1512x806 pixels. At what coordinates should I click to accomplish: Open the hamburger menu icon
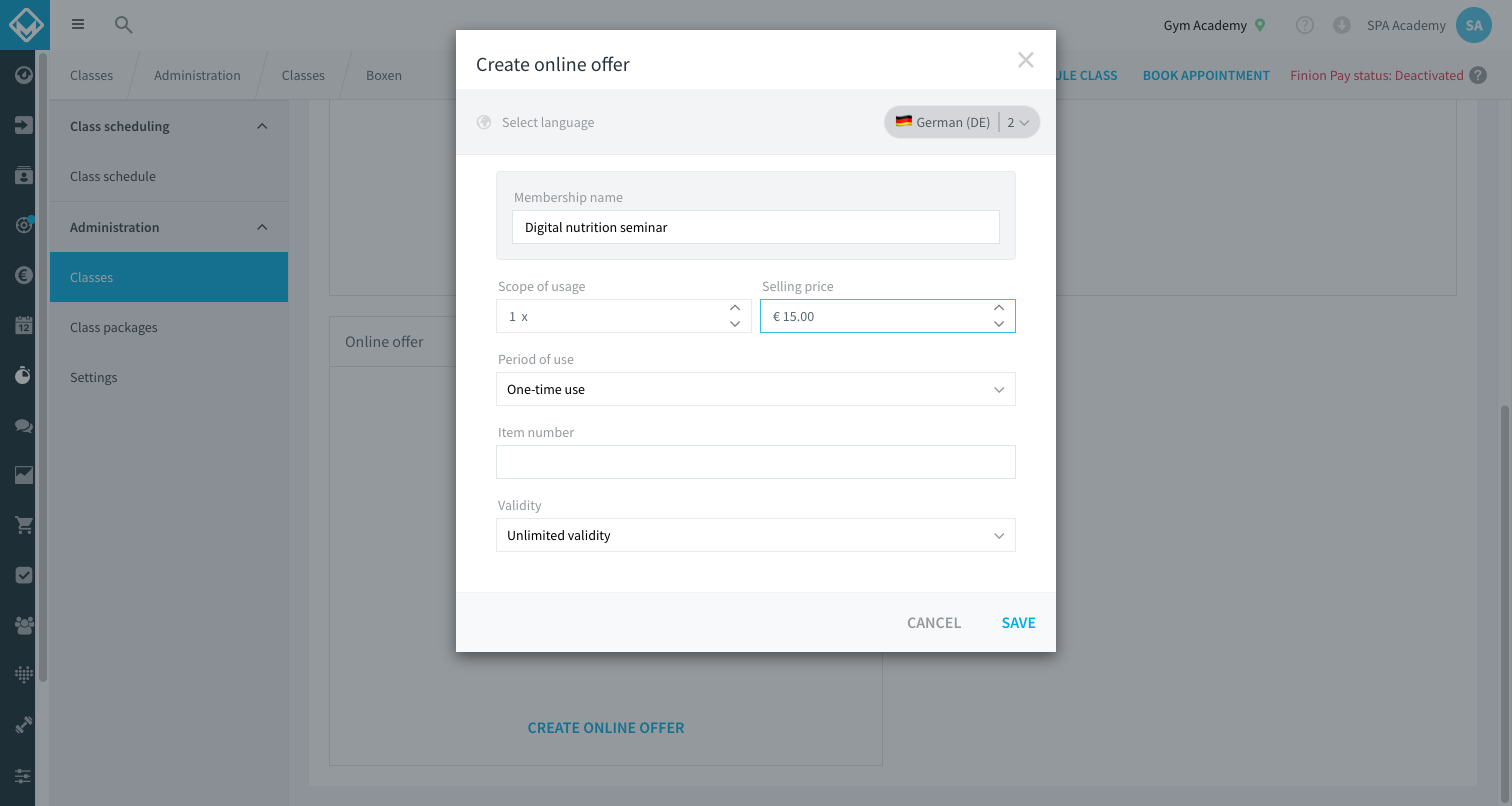[x=78, y=25]
